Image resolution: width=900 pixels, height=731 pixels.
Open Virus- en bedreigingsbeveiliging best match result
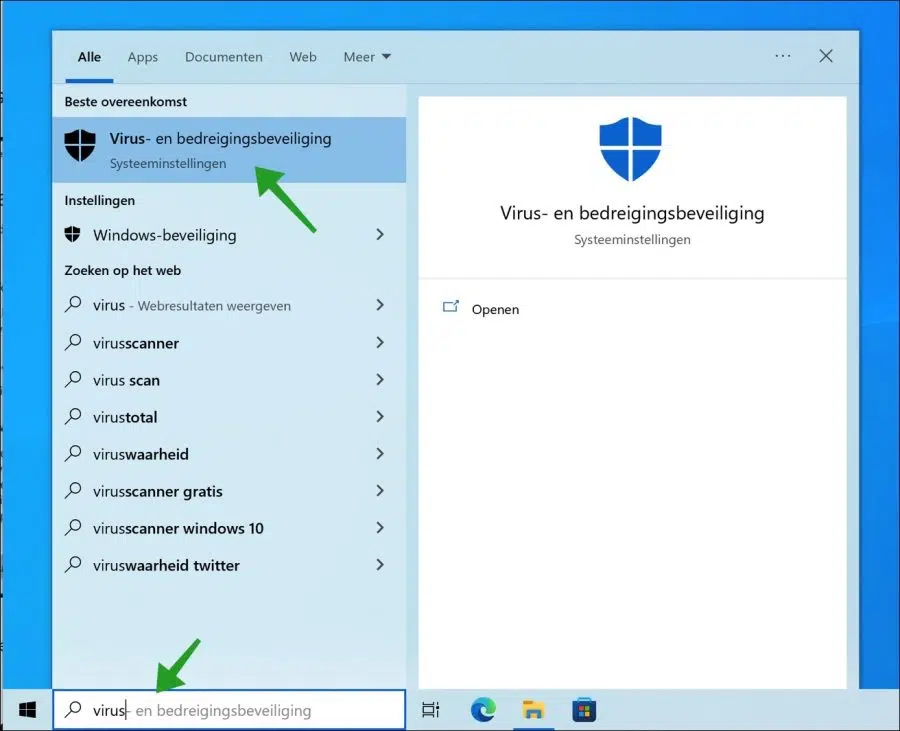[229, 150]
